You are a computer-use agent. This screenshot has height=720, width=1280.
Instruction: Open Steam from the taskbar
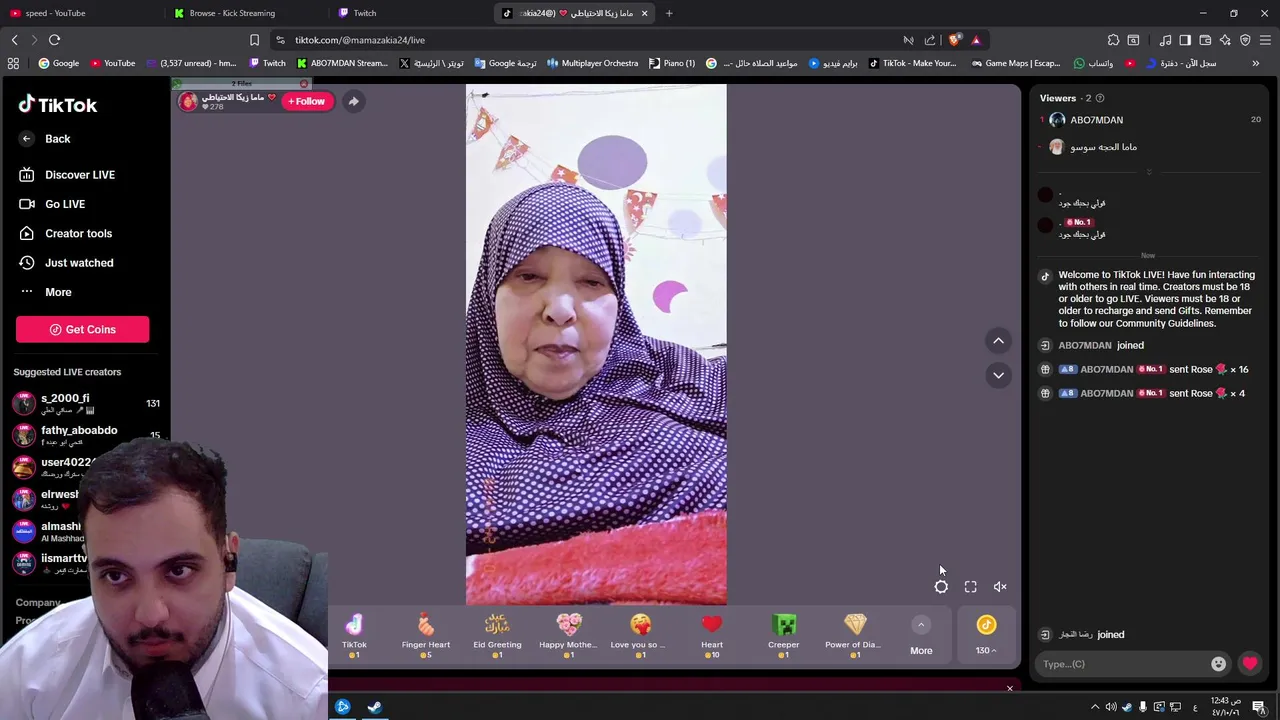374,707
